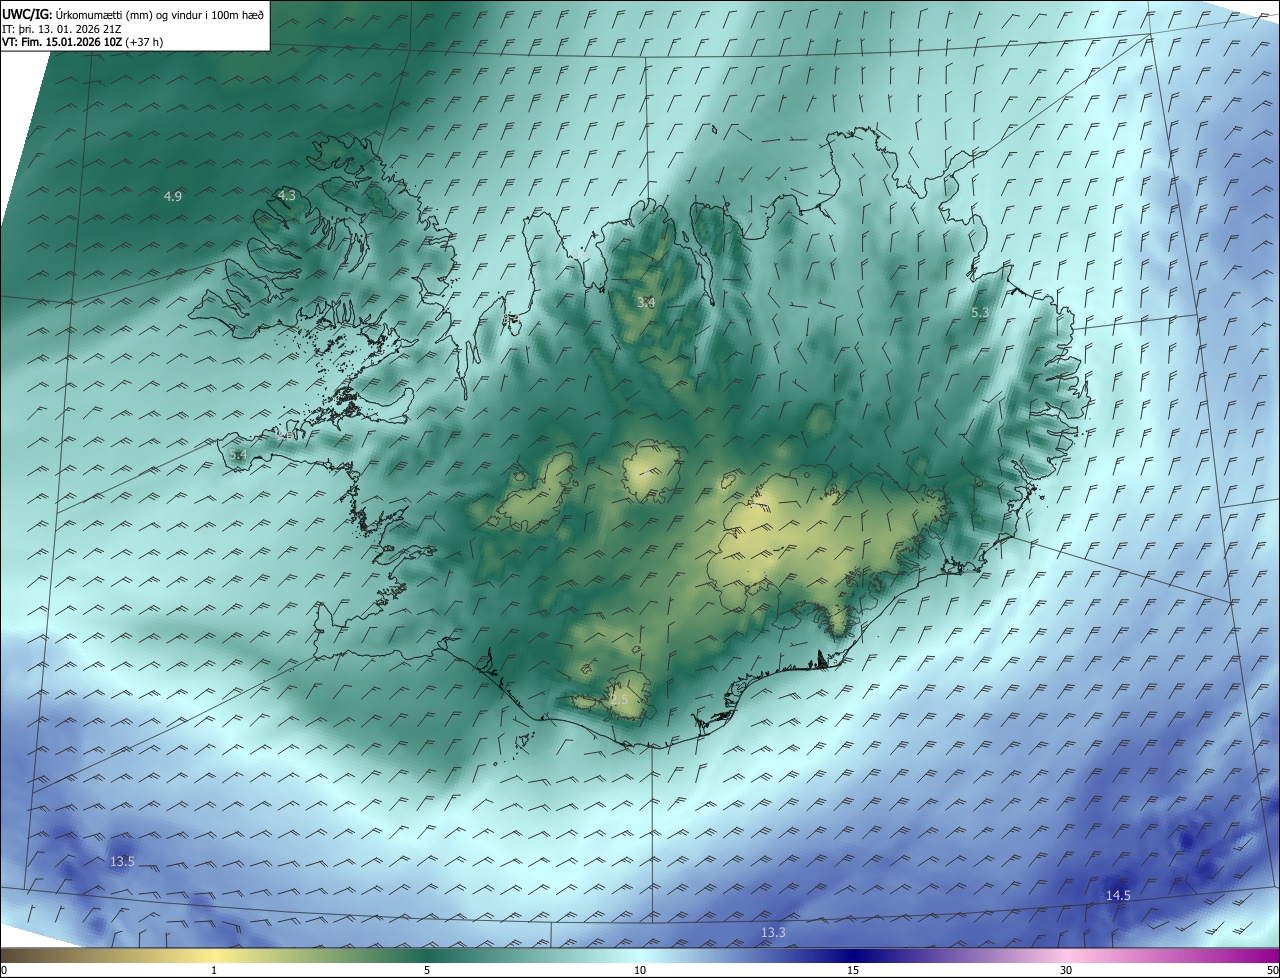
Task: Click the 5.4 value on the western peninsula
Action: click(237, 455)
